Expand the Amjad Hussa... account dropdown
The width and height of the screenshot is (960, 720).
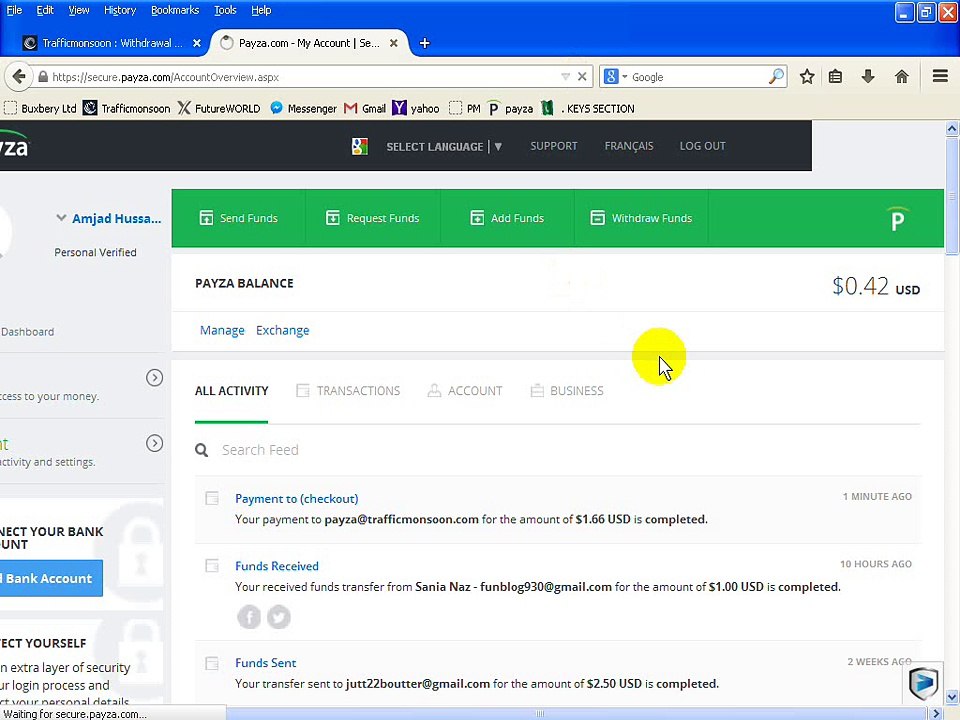point(61,217)
